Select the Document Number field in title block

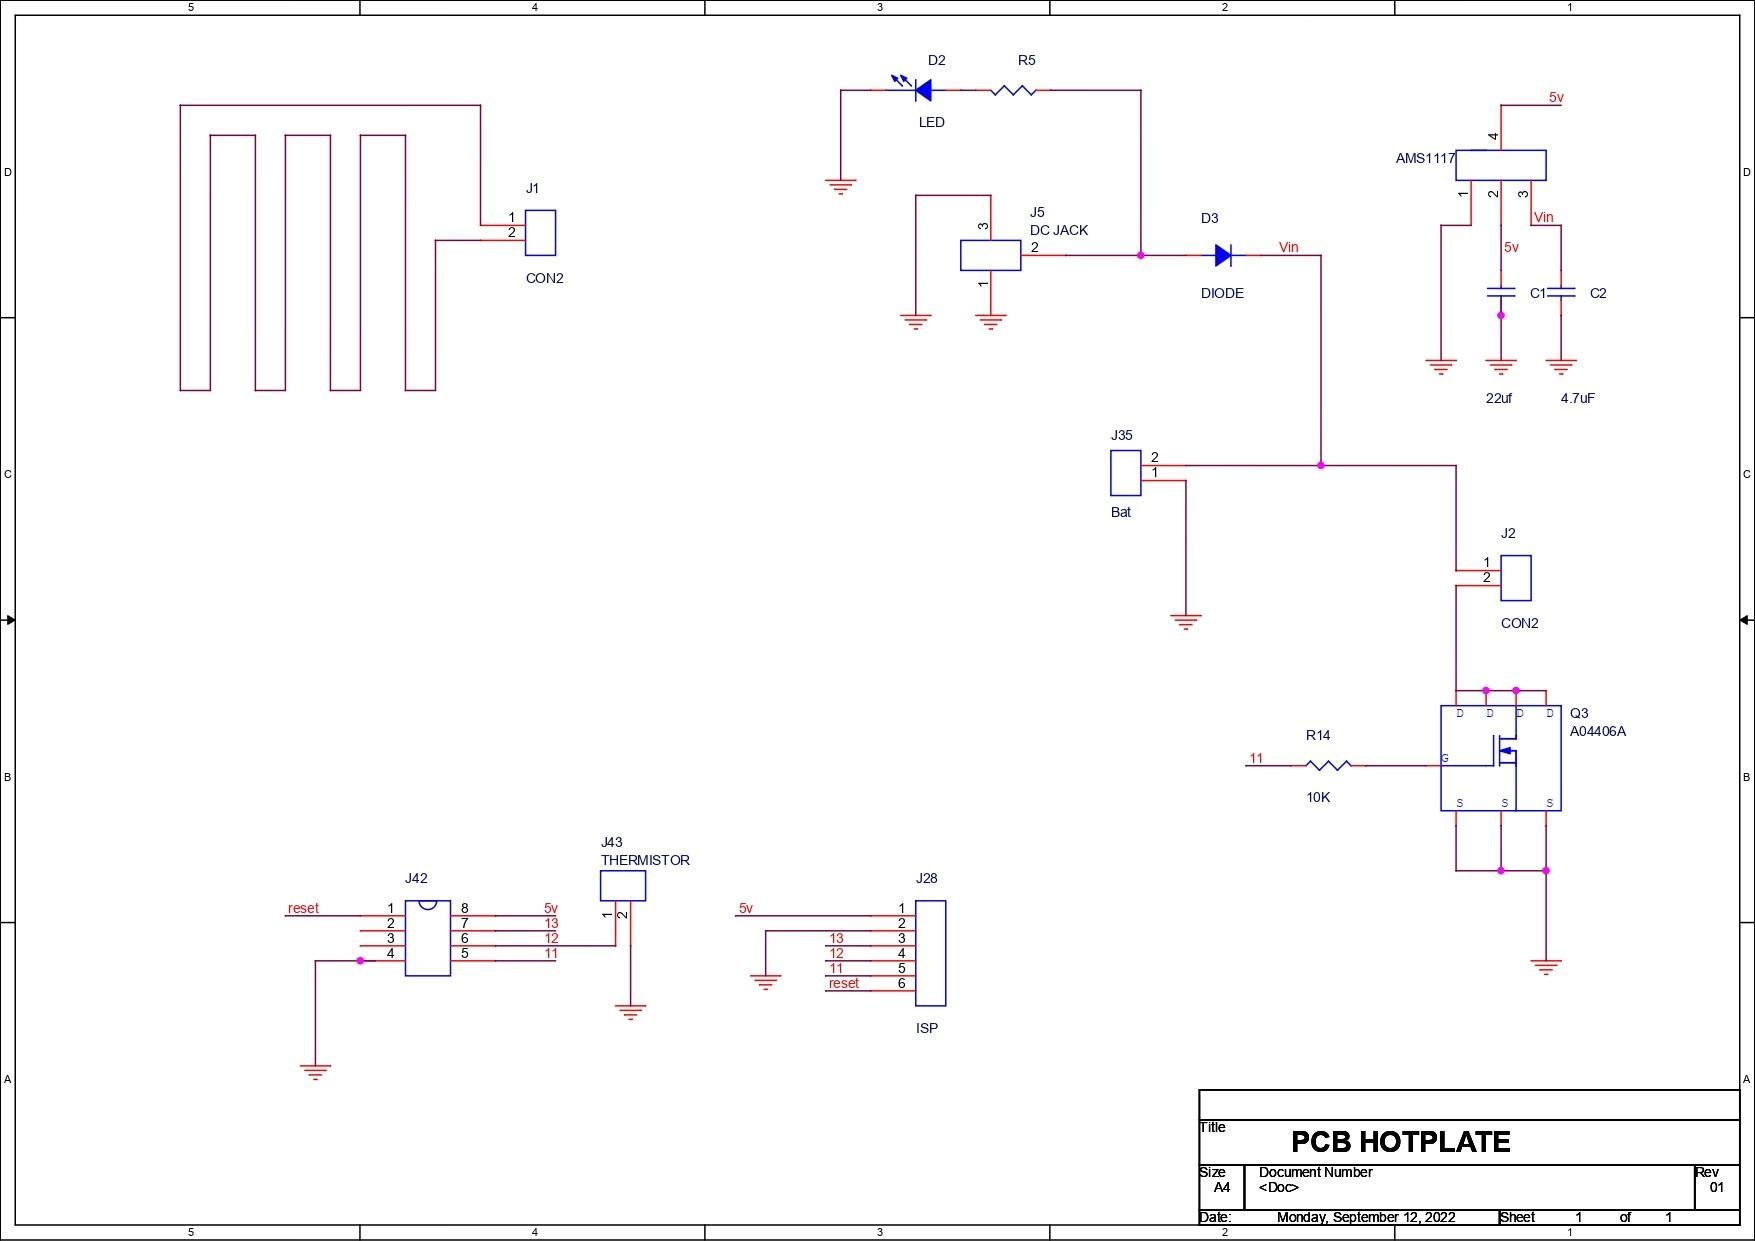(x=1314, y=1172)
